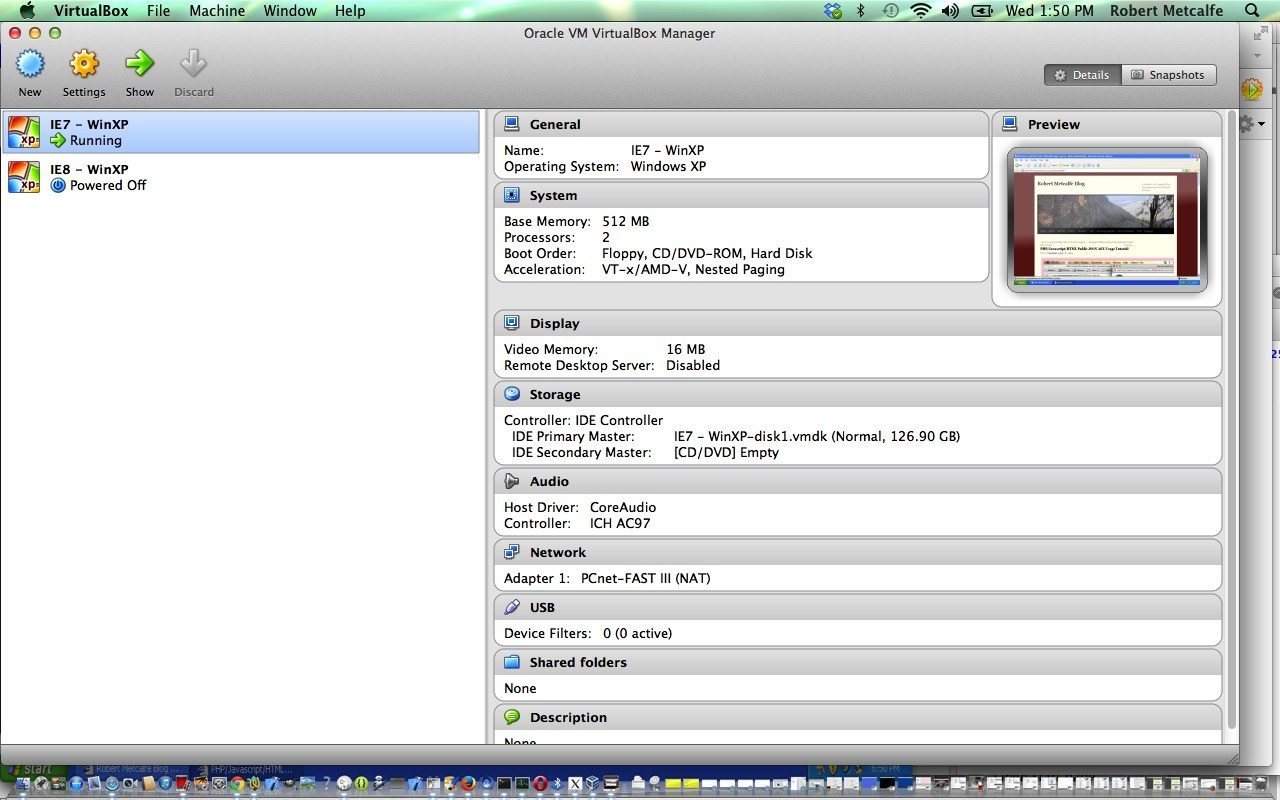Screen dimensions: 1280x800
Task: Click the Network section icon
Action: pyautogui.click(x=512, y=552)
